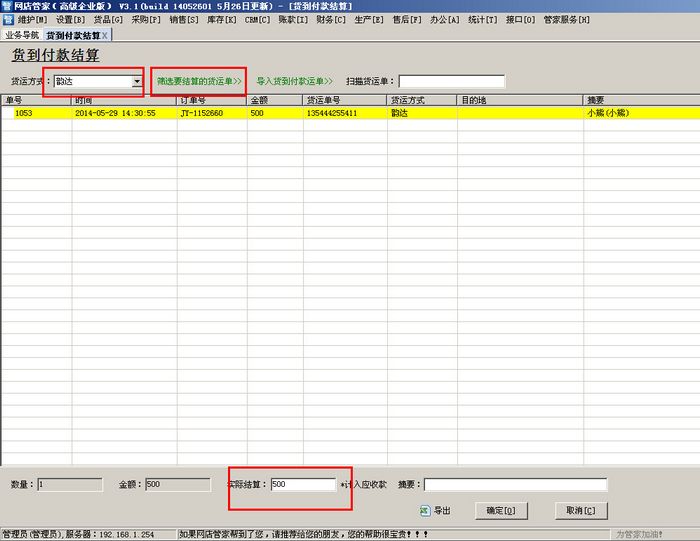
Task: Open the 维护 menu
Action: 32,20
